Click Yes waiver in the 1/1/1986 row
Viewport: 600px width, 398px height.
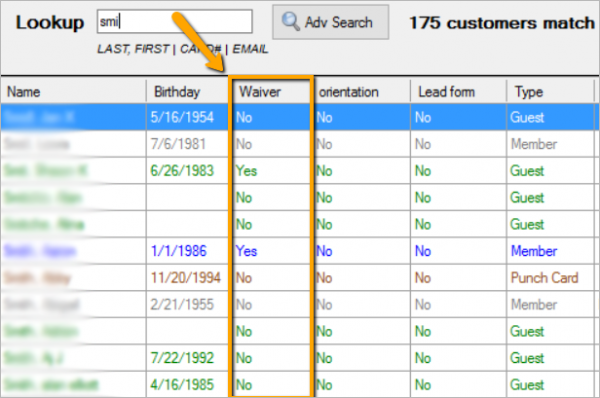(x=246, y=251)
